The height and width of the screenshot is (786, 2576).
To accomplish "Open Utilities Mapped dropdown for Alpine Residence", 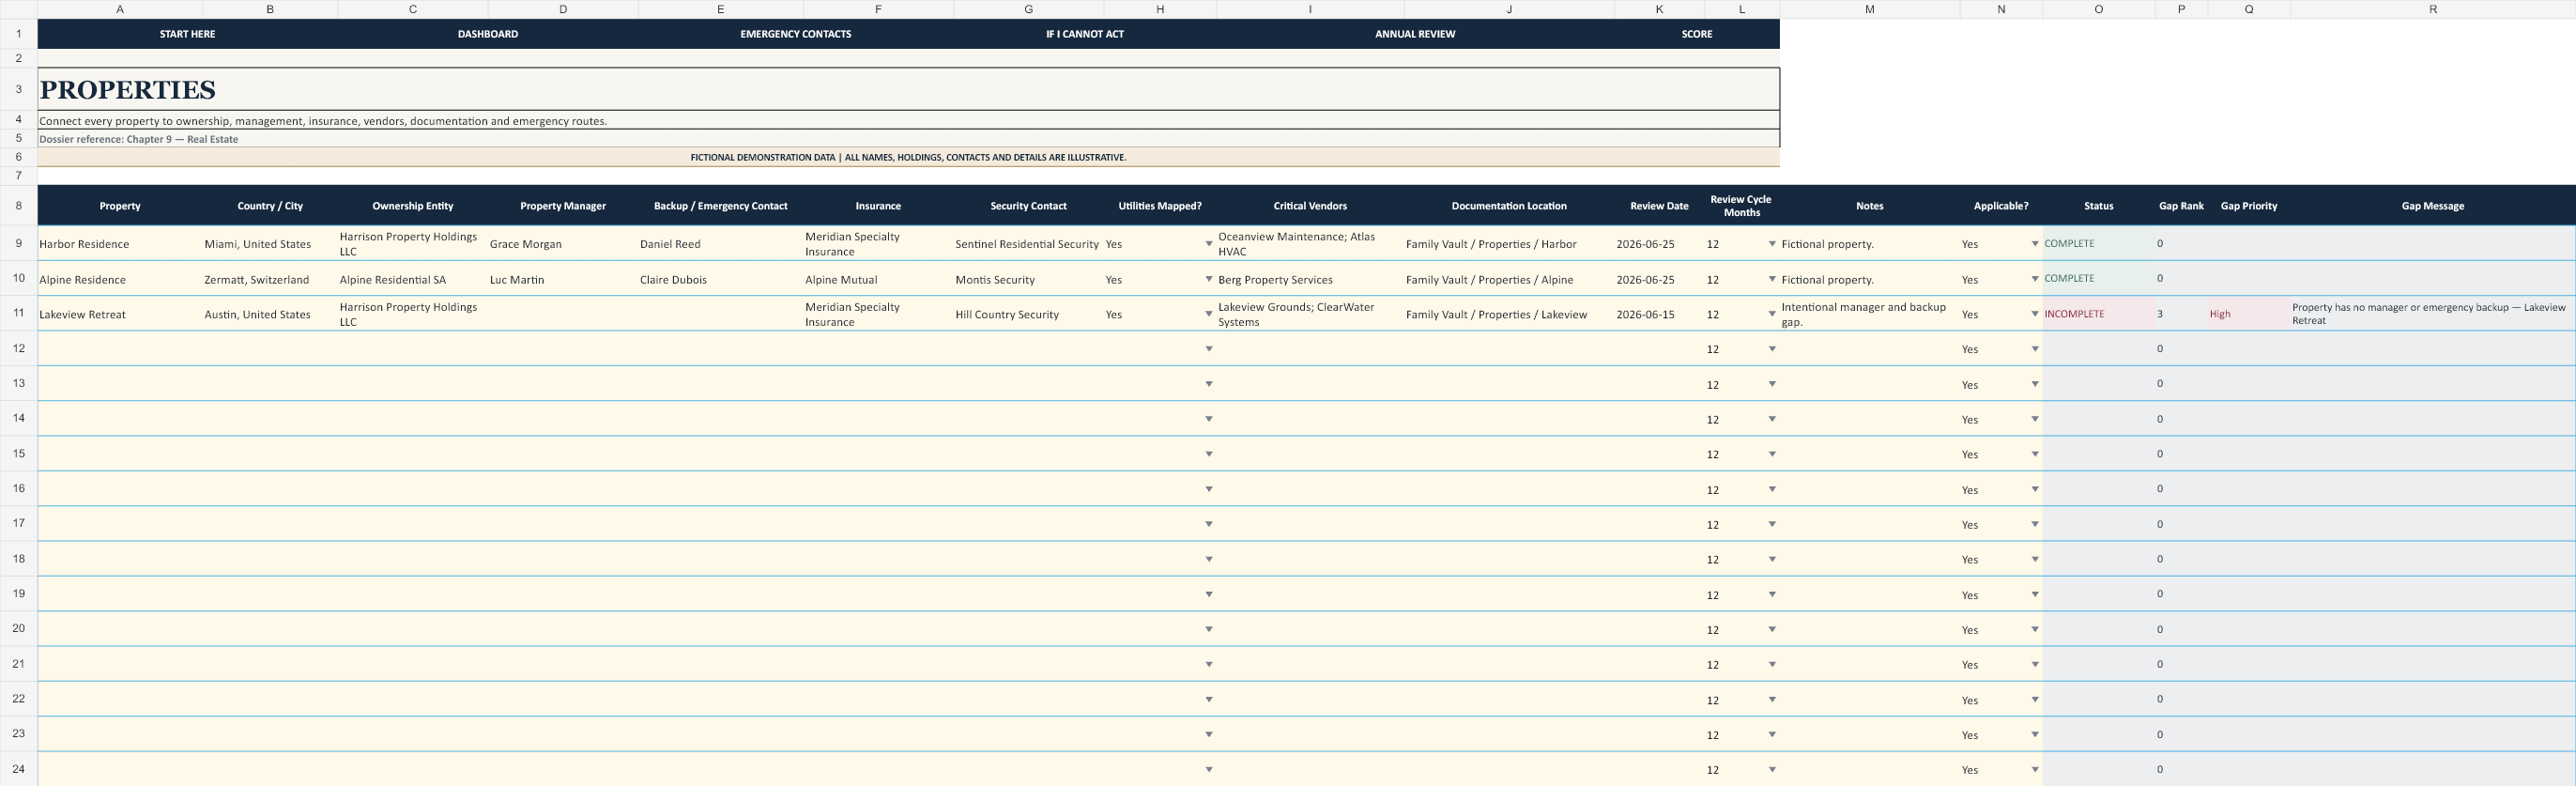I will tap(1209, 280).
